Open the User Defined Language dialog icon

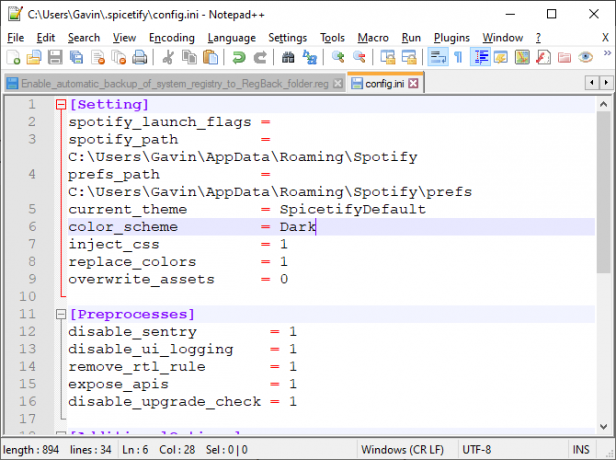point(501,57)
